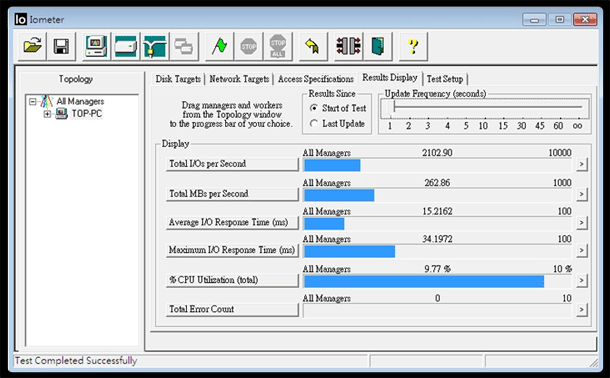Image resolution: width=610 pixels, height=378 pixels.
Task: Open arrow beside CPU Utilization bar
Action: [581, 280]
